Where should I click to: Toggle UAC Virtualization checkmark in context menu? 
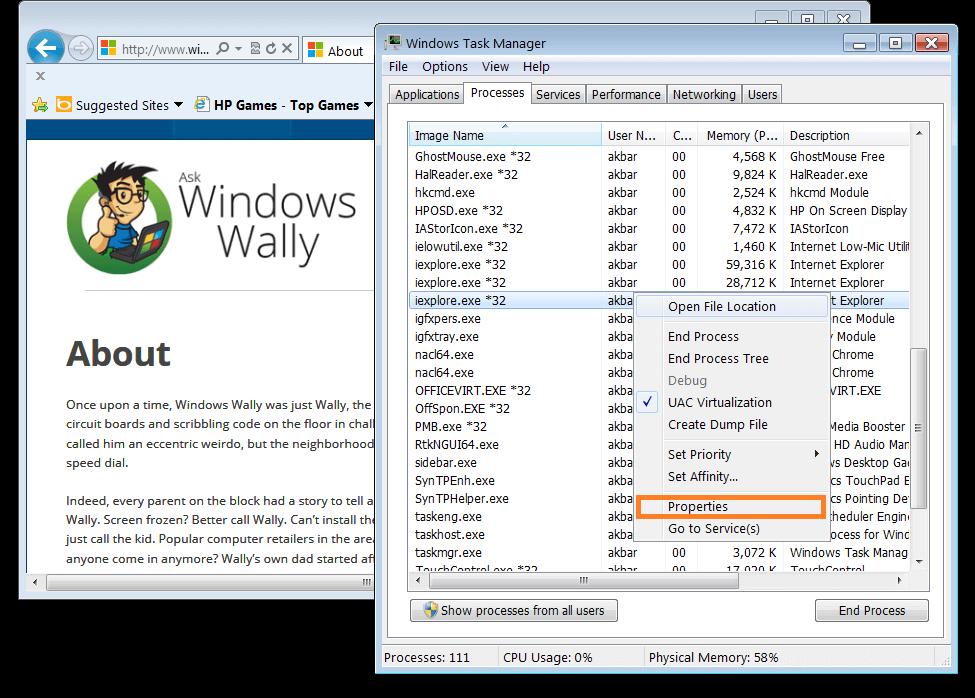(647, 402)
